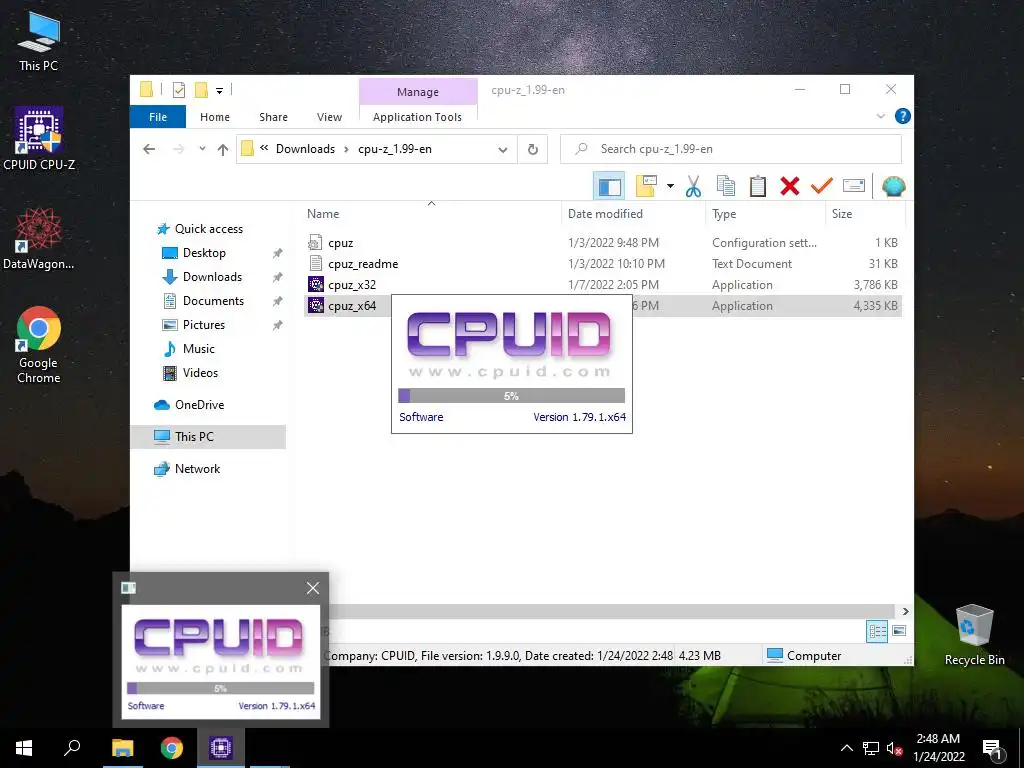Open the folder options dropdown arrow in toolbar
1024x768 pixels.
pos(670,187)
